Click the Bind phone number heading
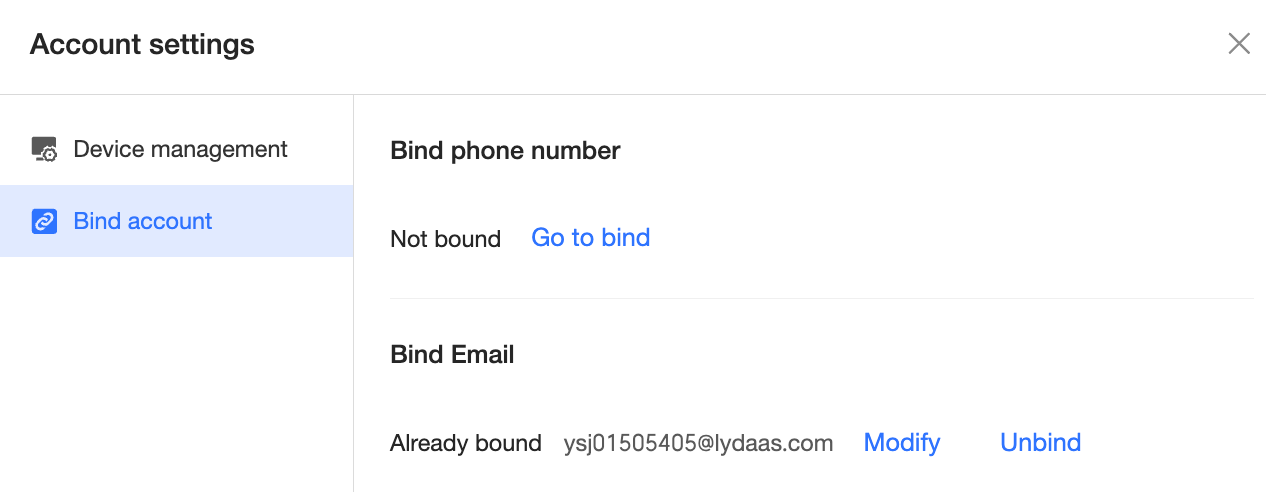Viewport: 1266px width, 492px height. [x=505, y=151]
